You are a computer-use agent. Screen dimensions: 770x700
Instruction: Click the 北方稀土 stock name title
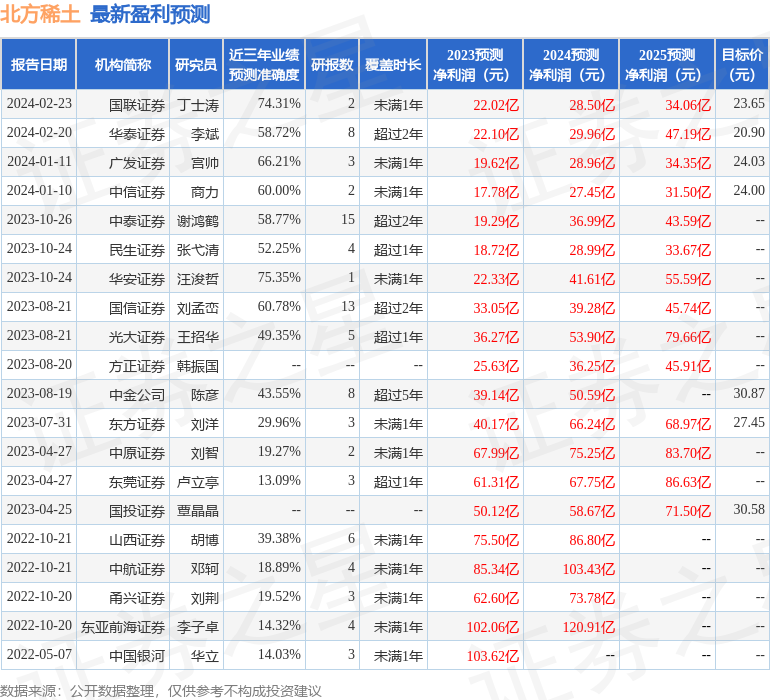point(41,14)
